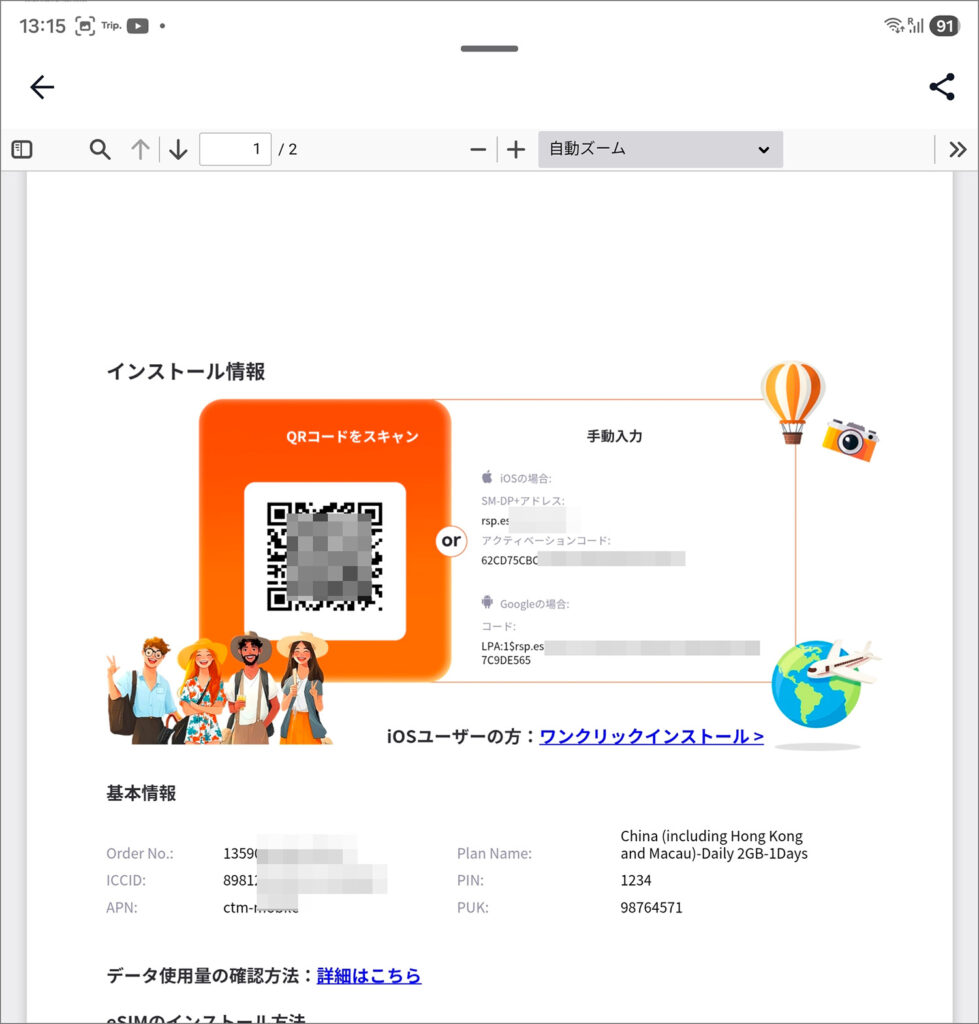Zoom out with minus button
The image size is (979, 1024).
(x=478, y=150)
